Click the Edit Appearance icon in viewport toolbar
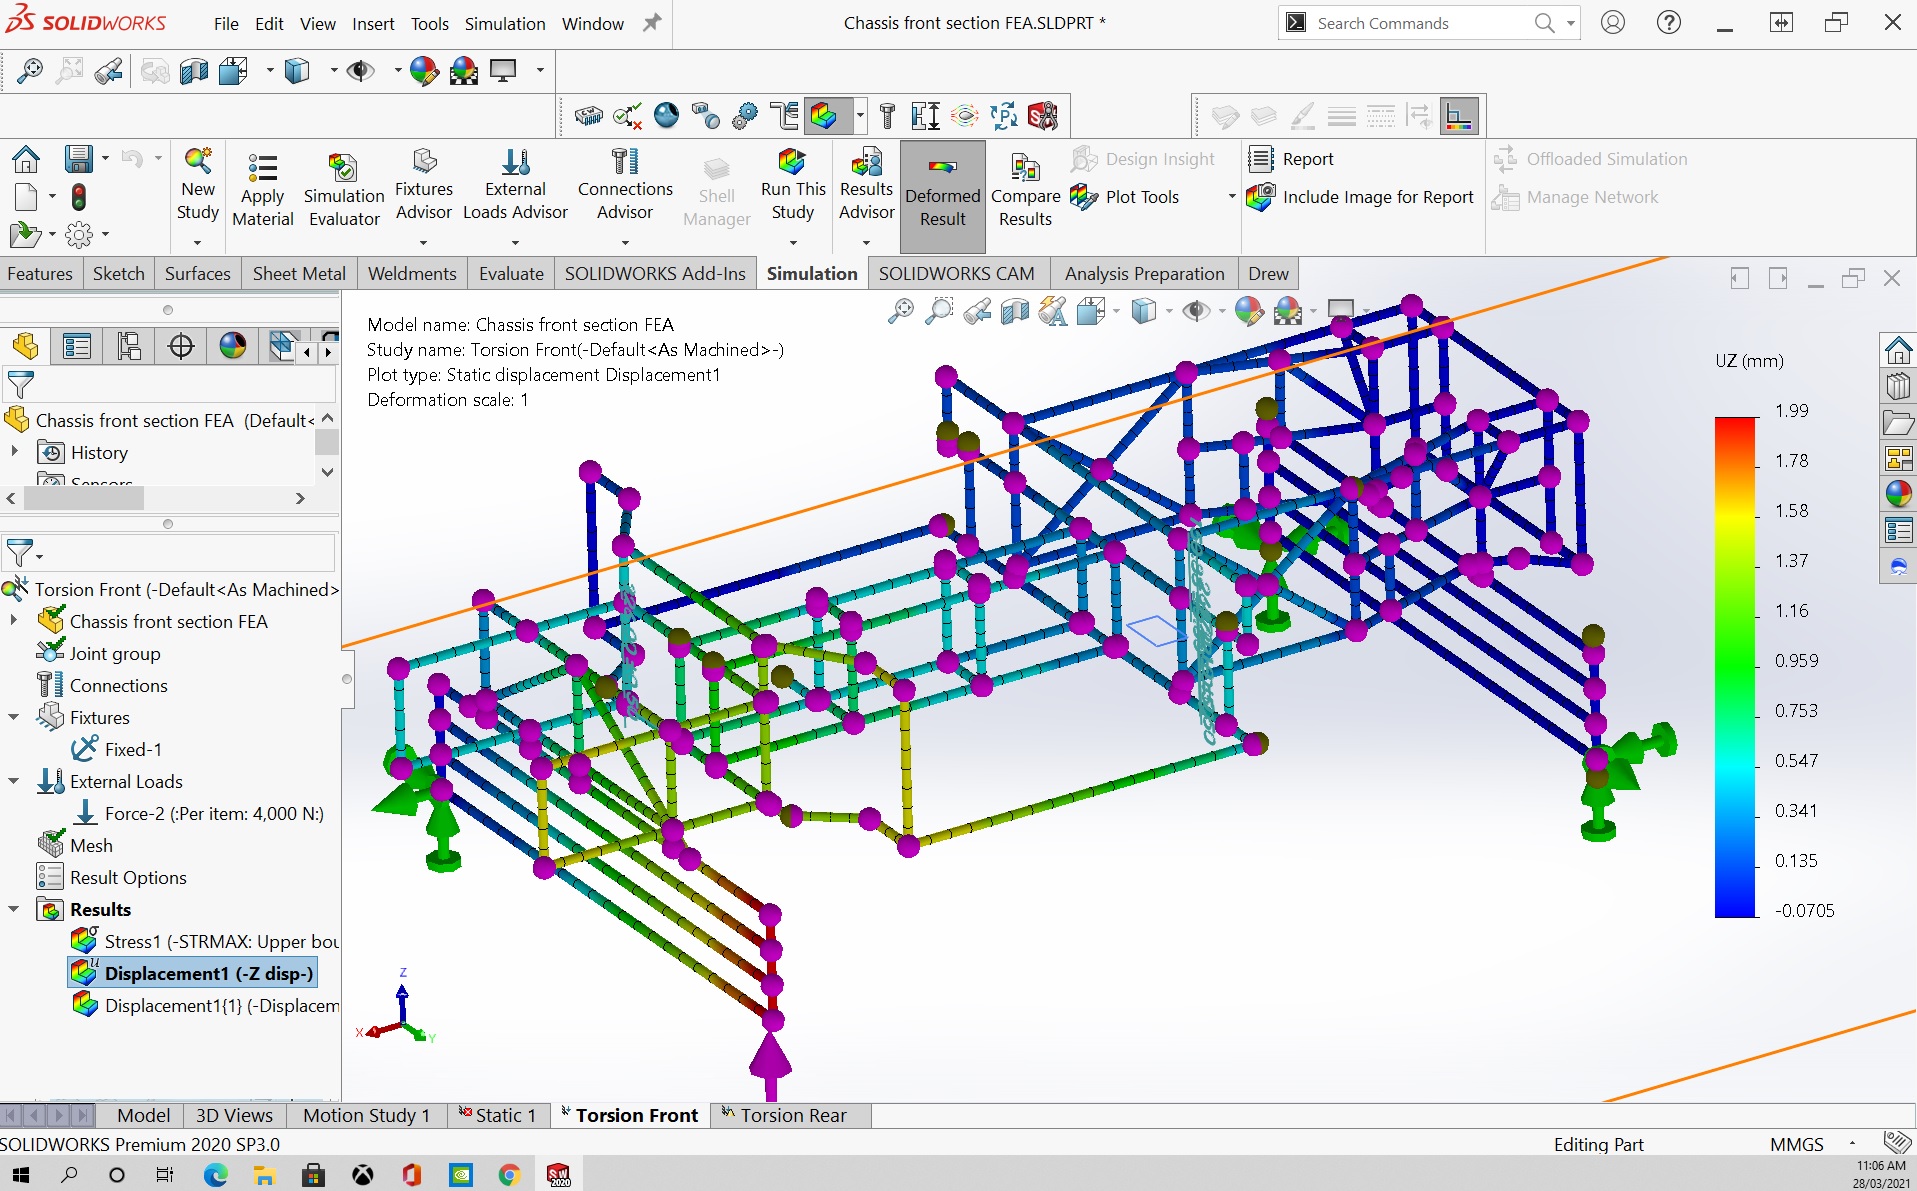The image size is (1917, 1191). coord(1249,312)
